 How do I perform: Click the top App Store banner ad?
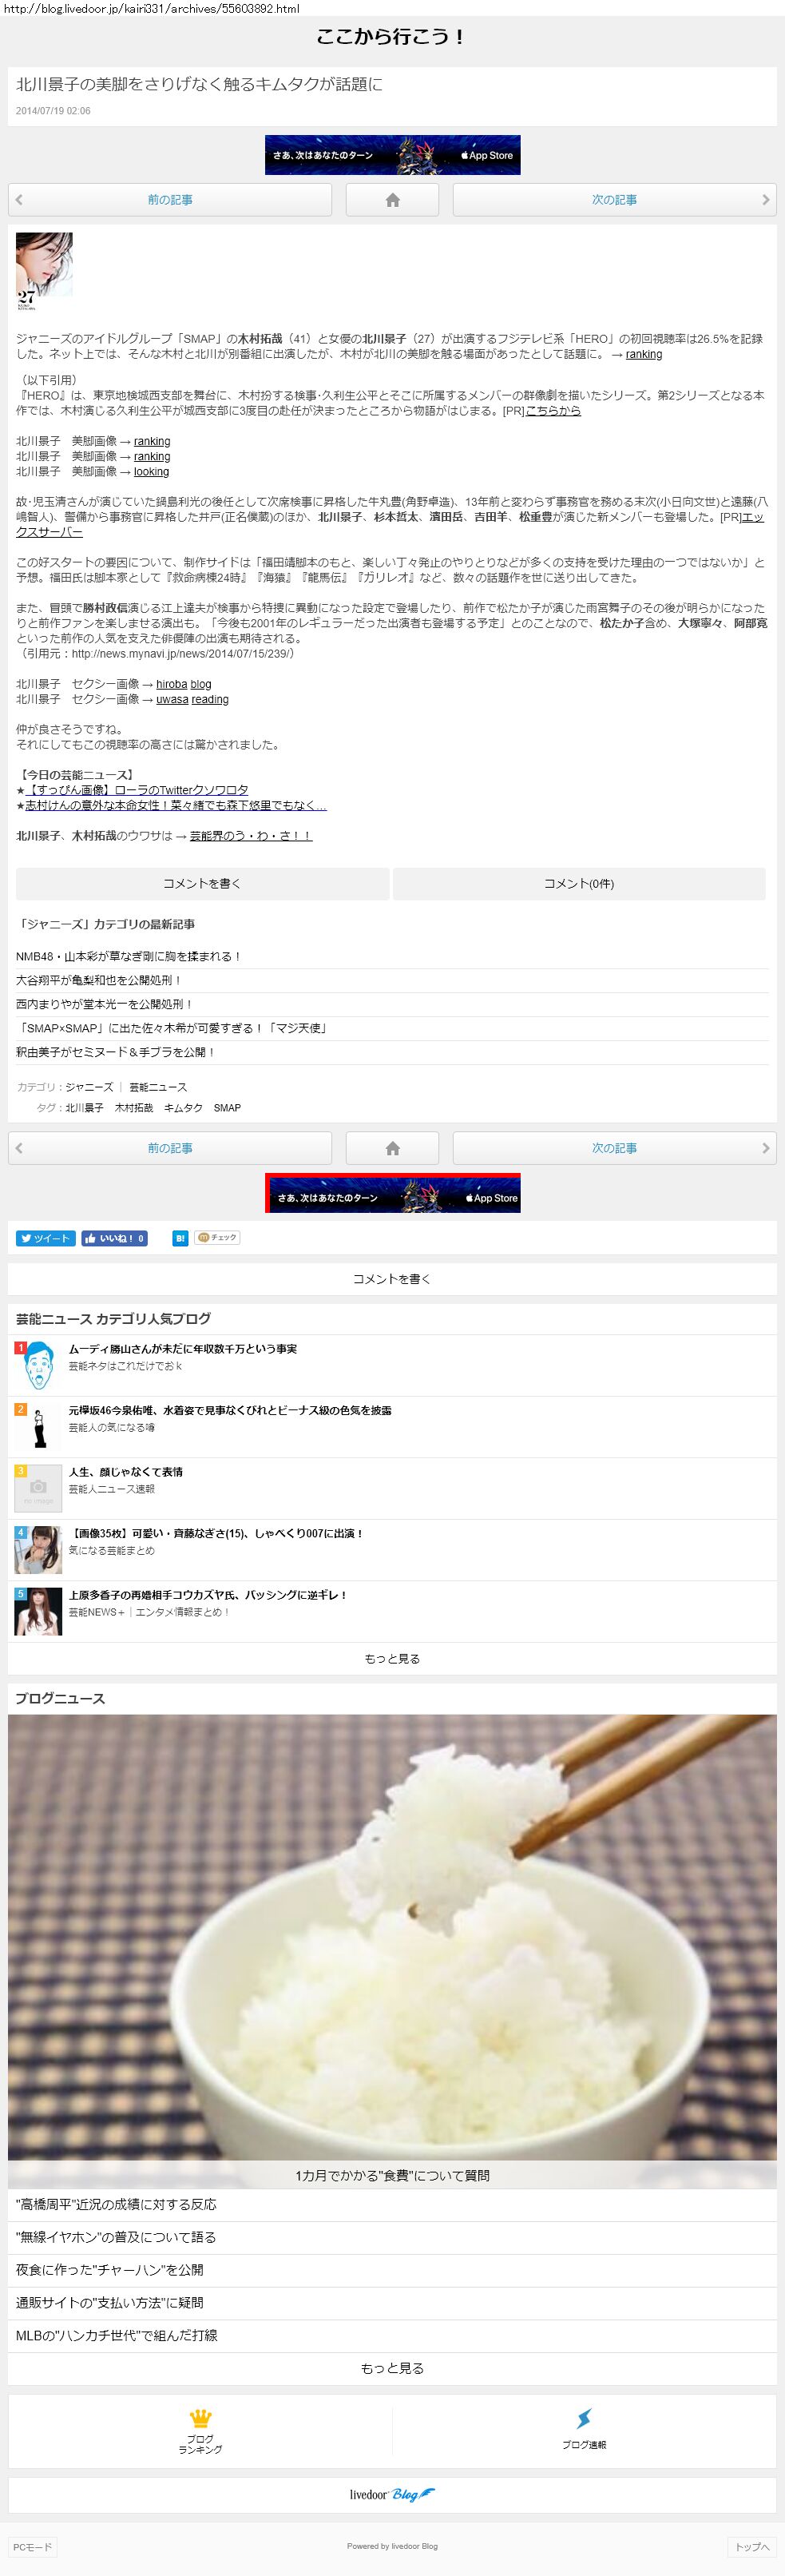coord(392,155)
